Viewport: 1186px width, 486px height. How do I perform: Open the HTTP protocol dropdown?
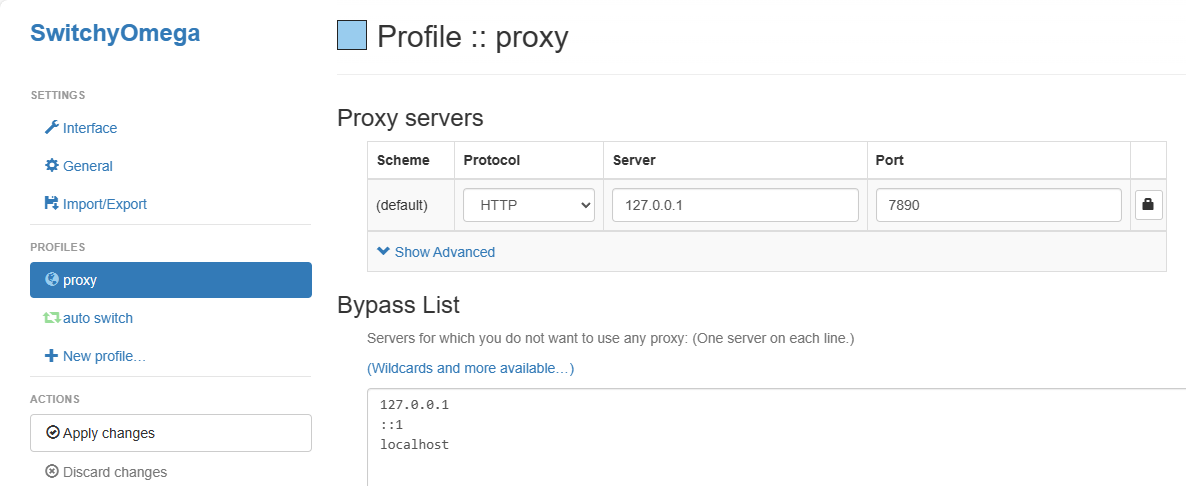coord(529,205)
